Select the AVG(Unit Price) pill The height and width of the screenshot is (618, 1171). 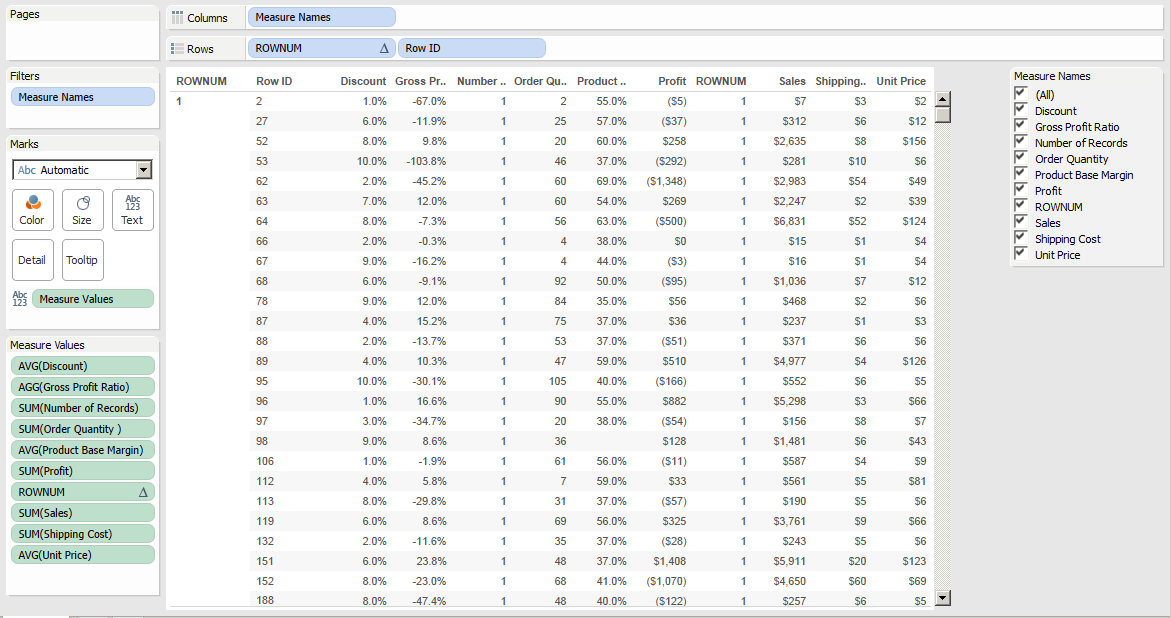(x=83, y=555)
